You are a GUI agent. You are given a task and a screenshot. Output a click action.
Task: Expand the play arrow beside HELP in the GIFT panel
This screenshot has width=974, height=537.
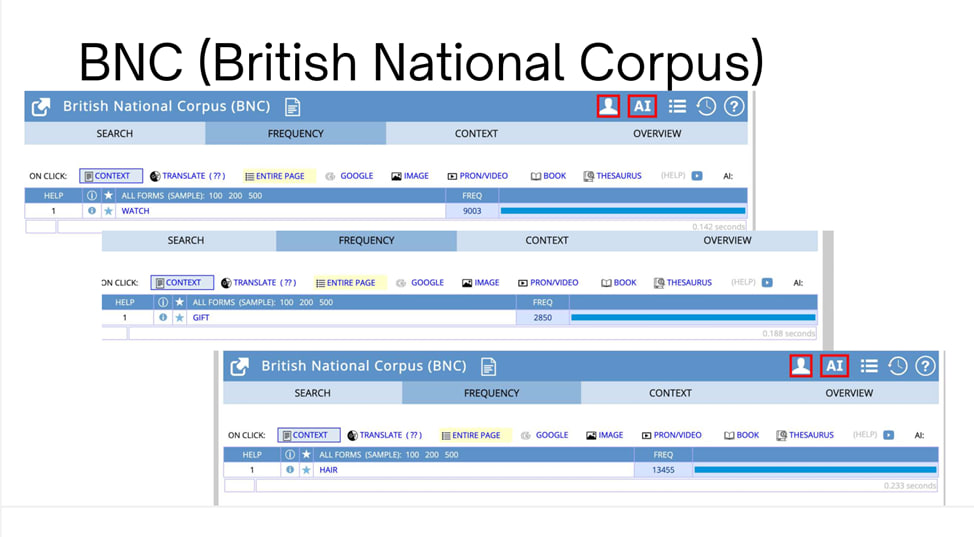pos(767,283)
